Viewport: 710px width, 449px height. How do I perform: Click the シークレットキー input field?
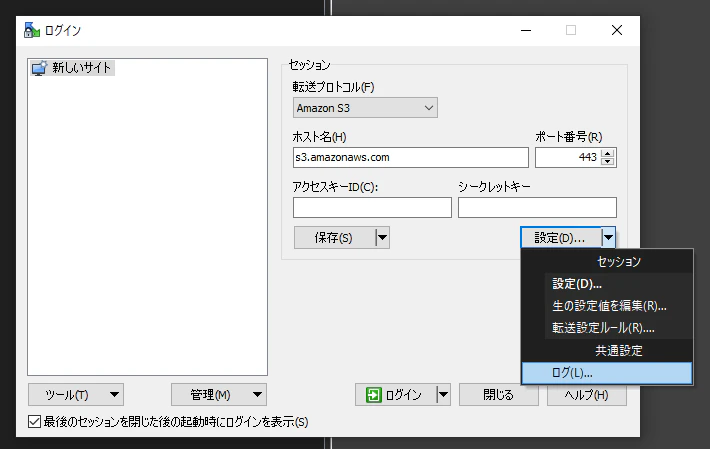coord(537,207)
